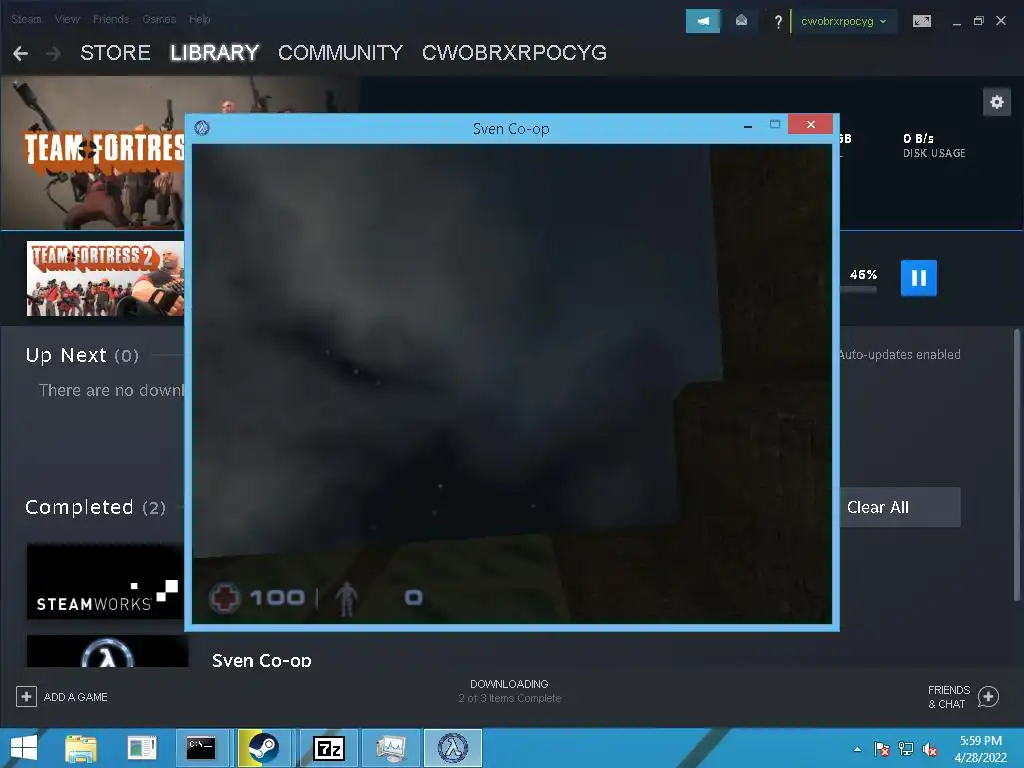Screen dimensions: 1024x768
Task: Click the Friends & Chat plus icon
Action: pos(988,697)
